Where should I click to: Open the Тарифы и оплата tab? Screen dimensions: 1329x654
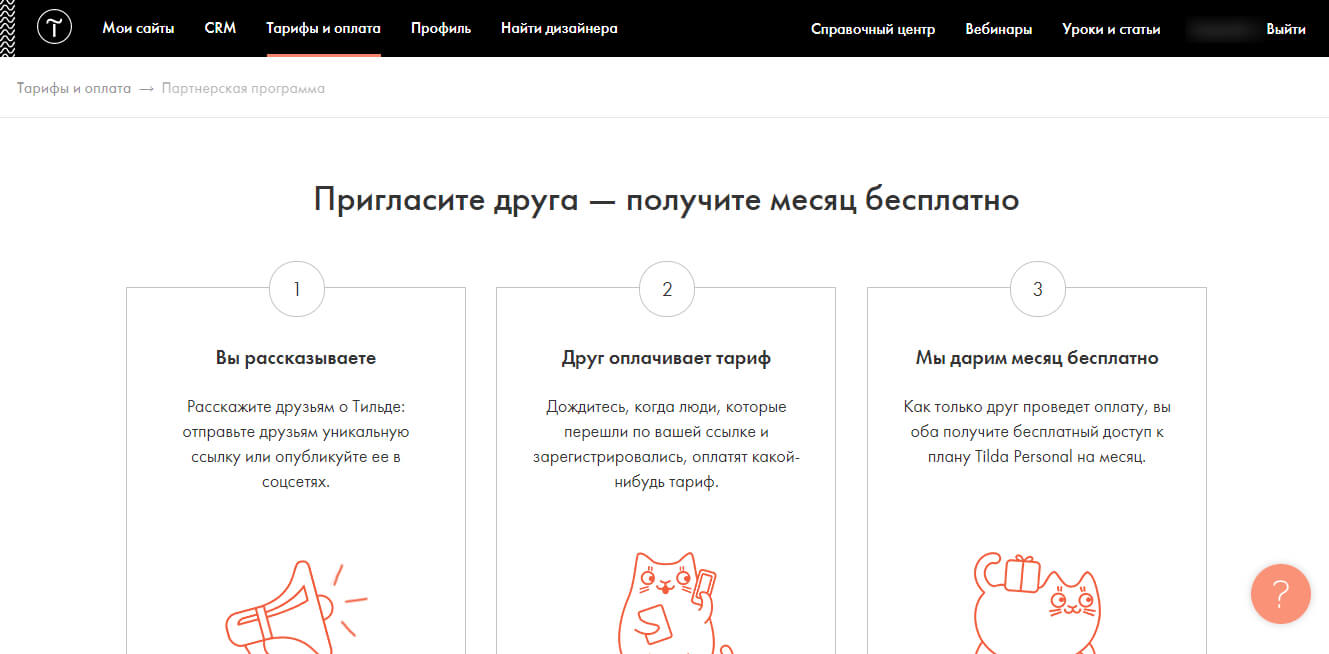323,28
